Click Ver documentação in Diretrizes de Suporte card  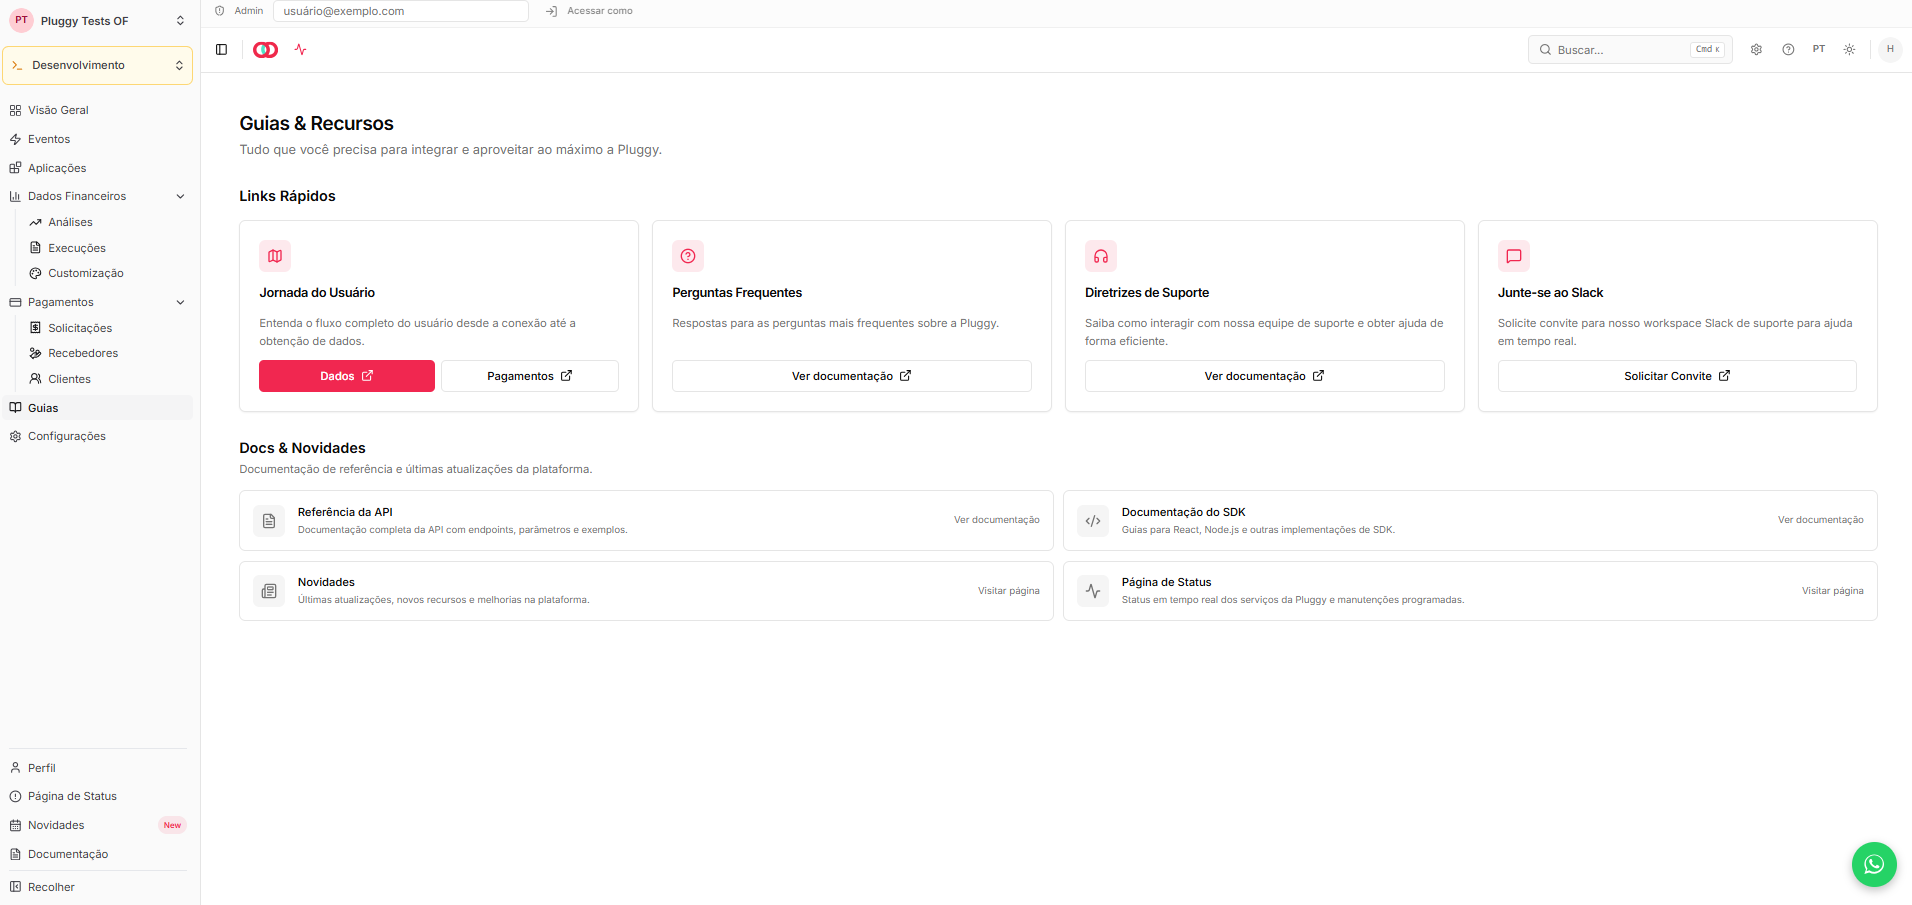click(1264, 376)
